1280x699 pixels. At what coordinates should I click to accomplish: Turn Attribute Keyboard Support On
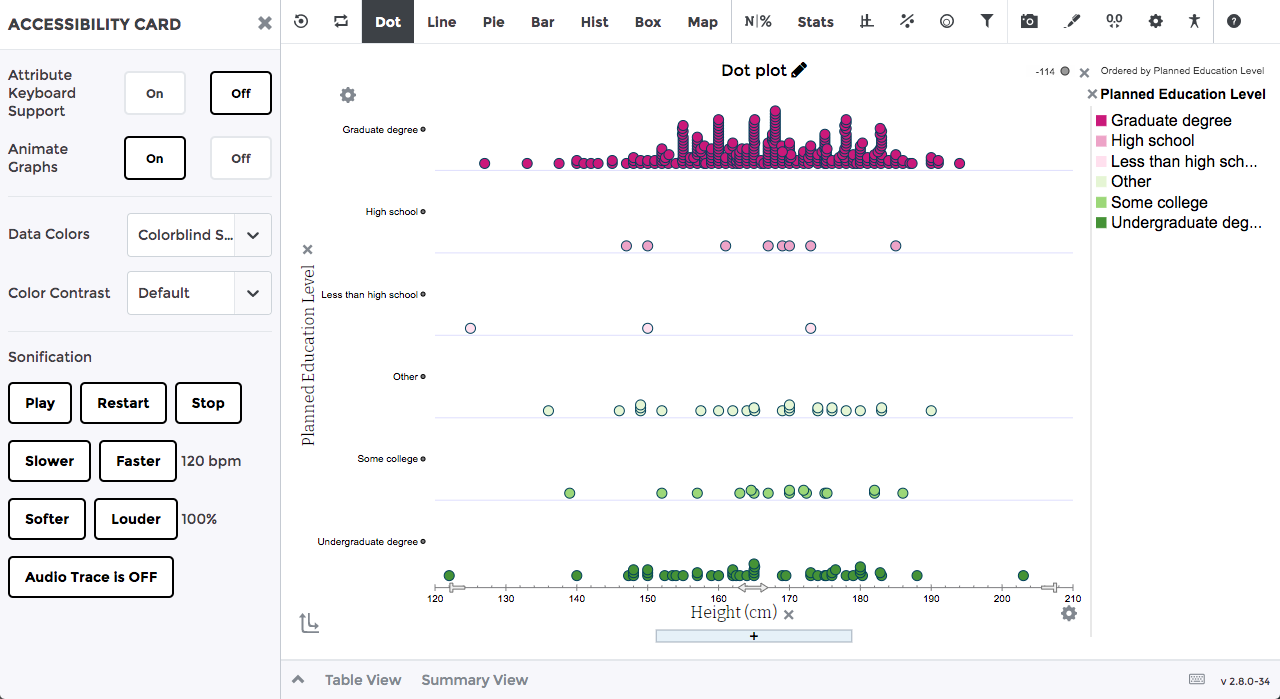[x=155, y=93]
